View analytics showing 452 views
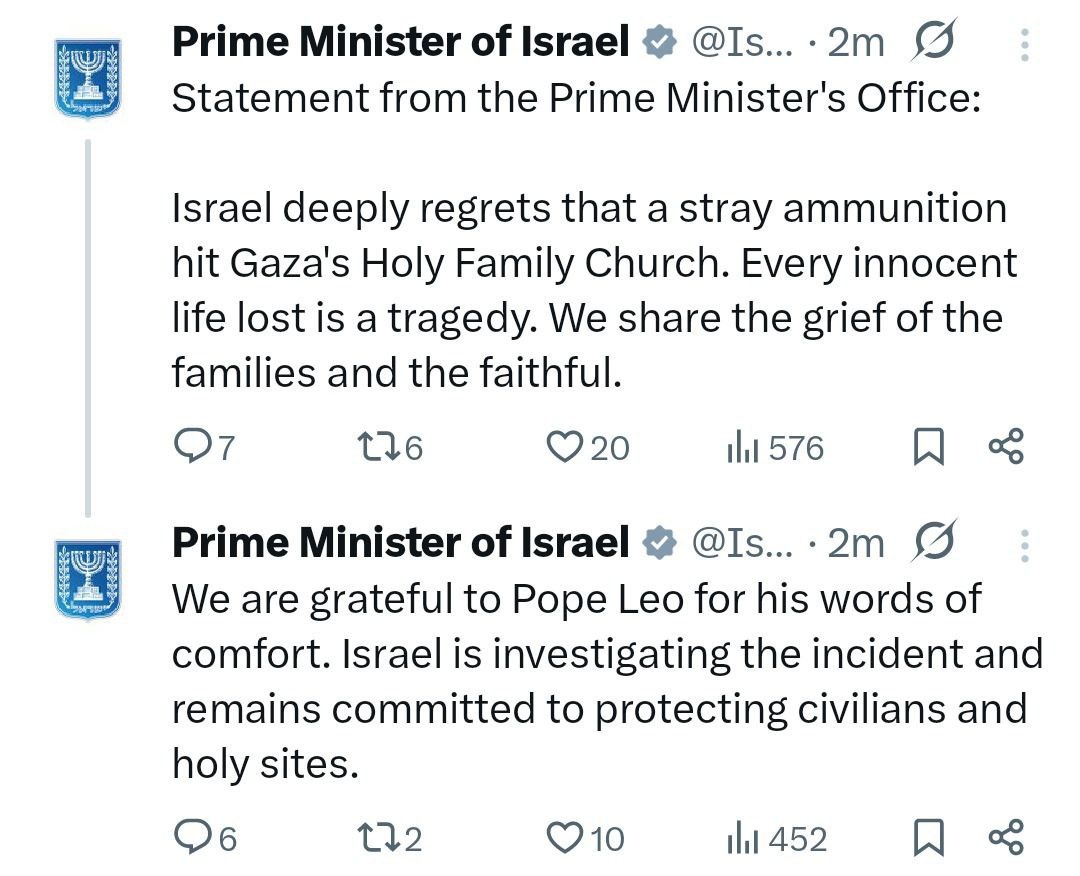 pyautogui.click(x=776, y=838)
